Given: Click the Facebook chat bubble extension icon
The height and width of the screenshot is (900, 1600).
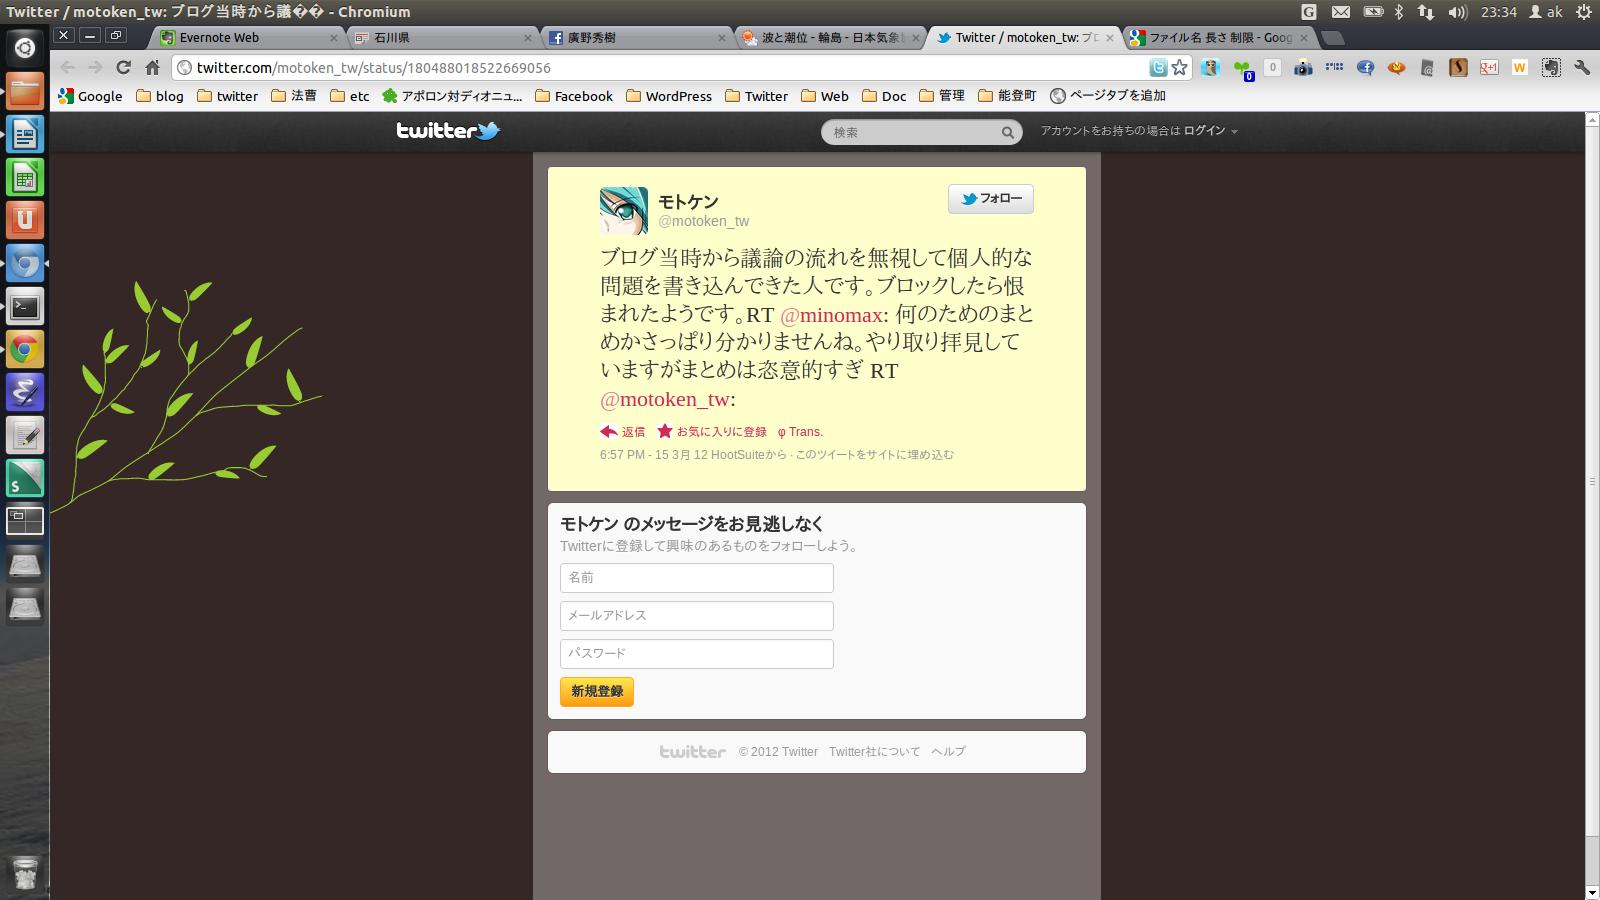Looking at the screenshot, I should (1365, 68).
